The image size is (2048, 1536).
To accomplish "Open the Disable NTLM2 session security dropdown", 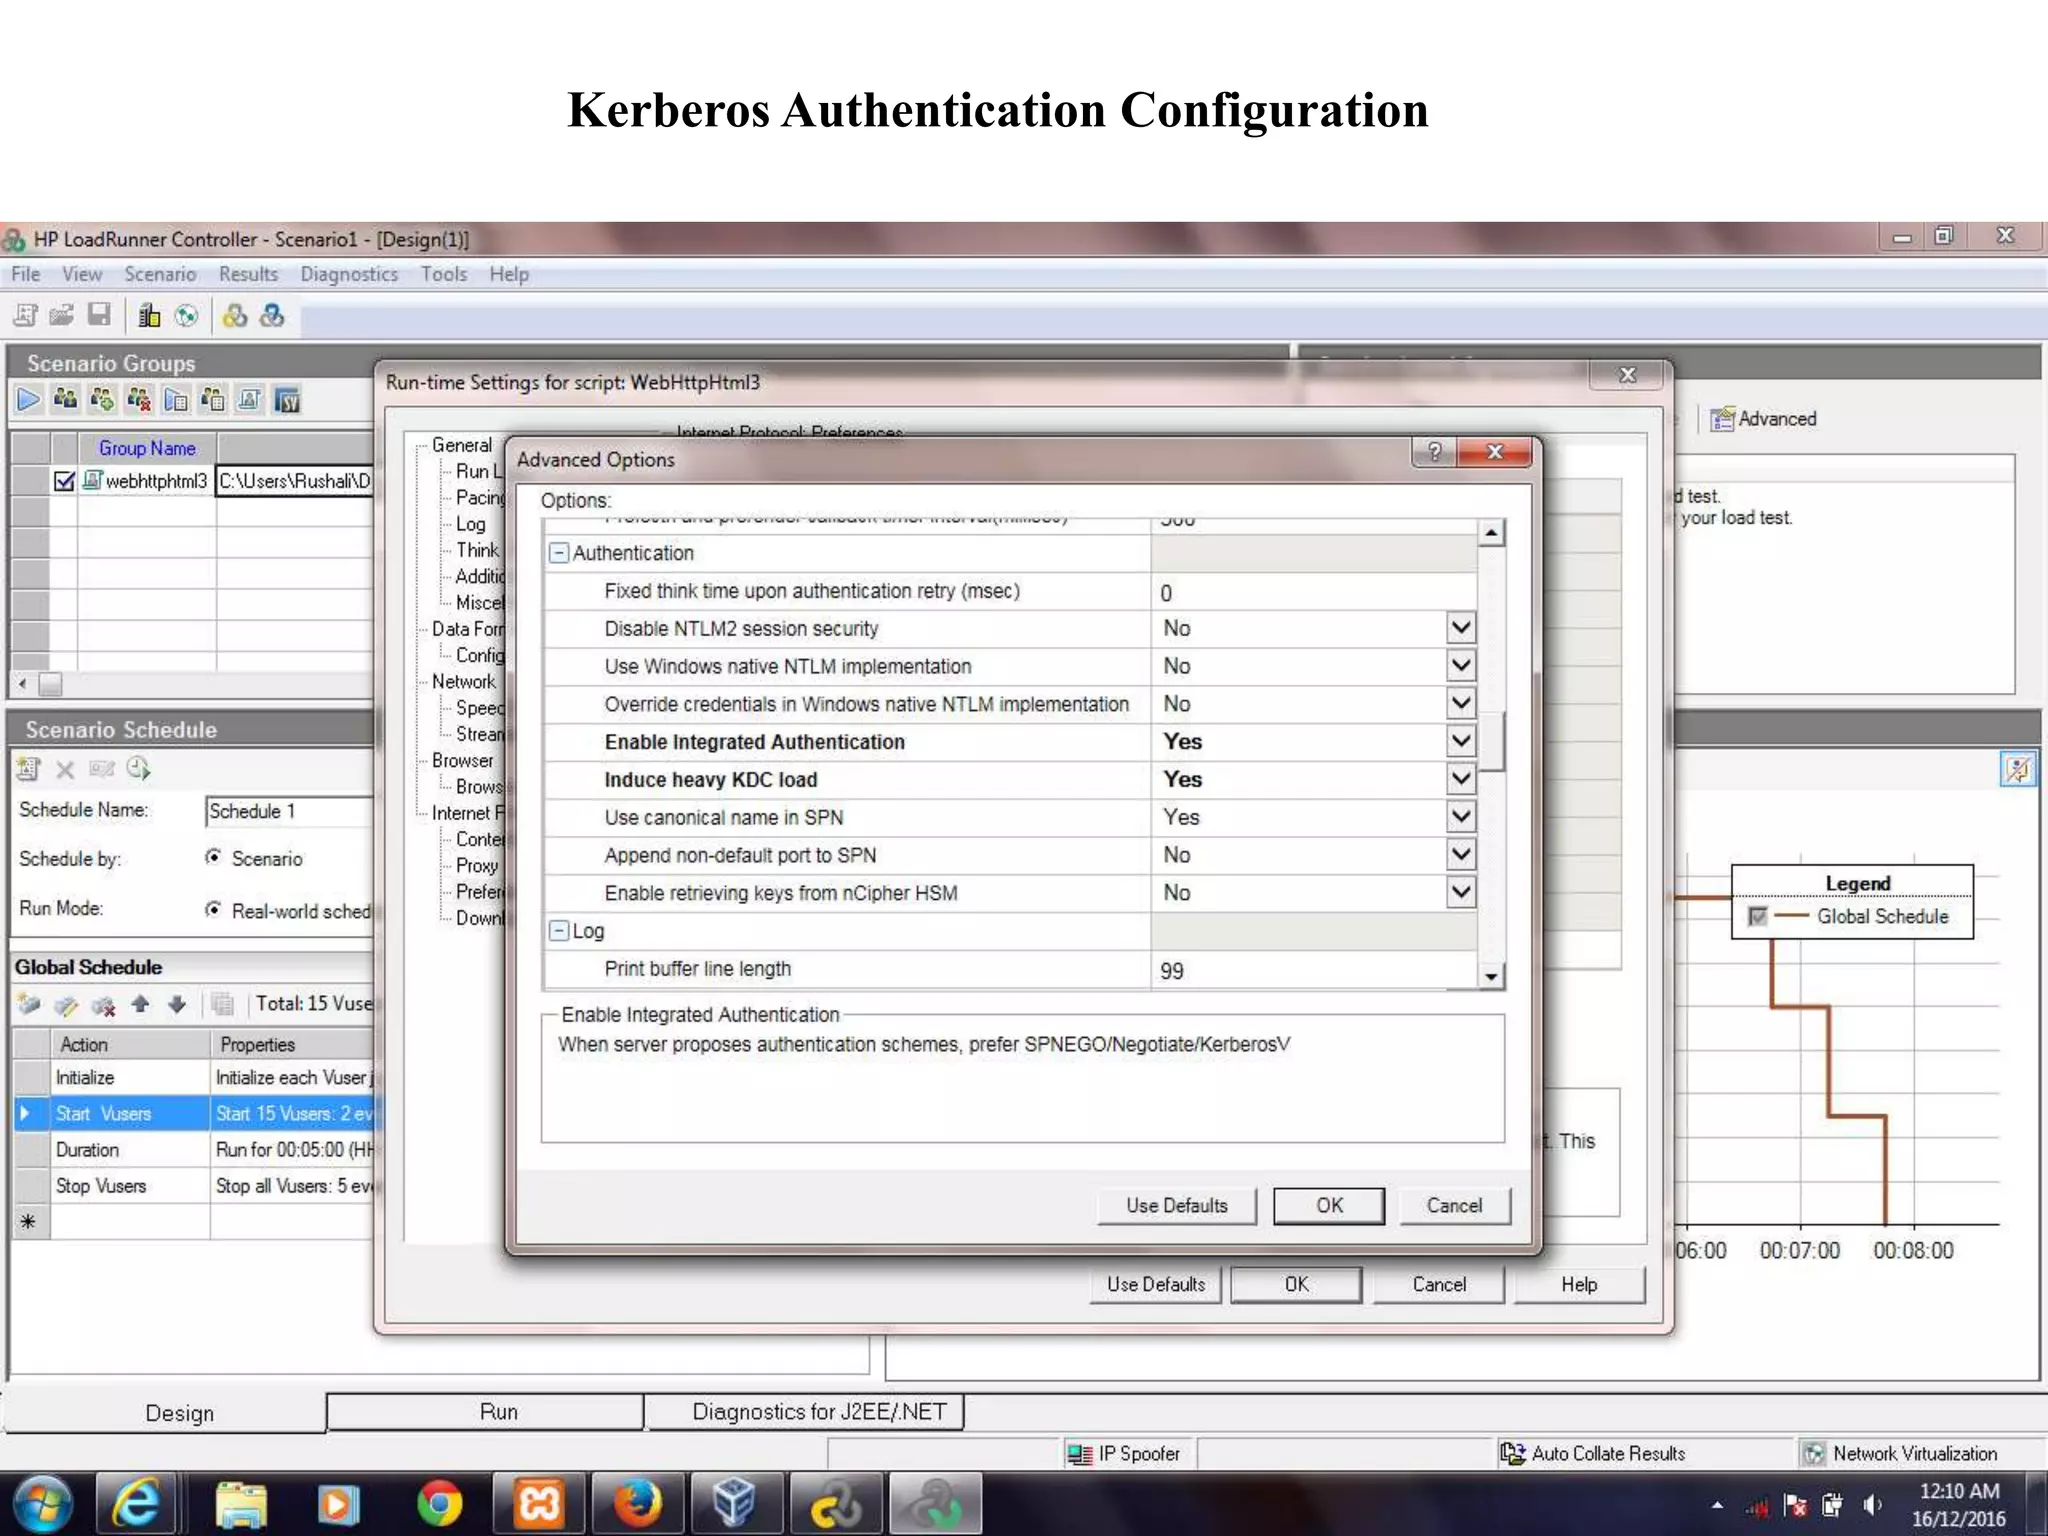I will point(1461,628).
